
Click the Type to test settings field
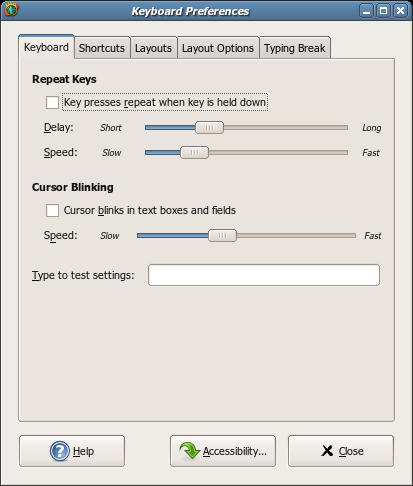[264, 275]
